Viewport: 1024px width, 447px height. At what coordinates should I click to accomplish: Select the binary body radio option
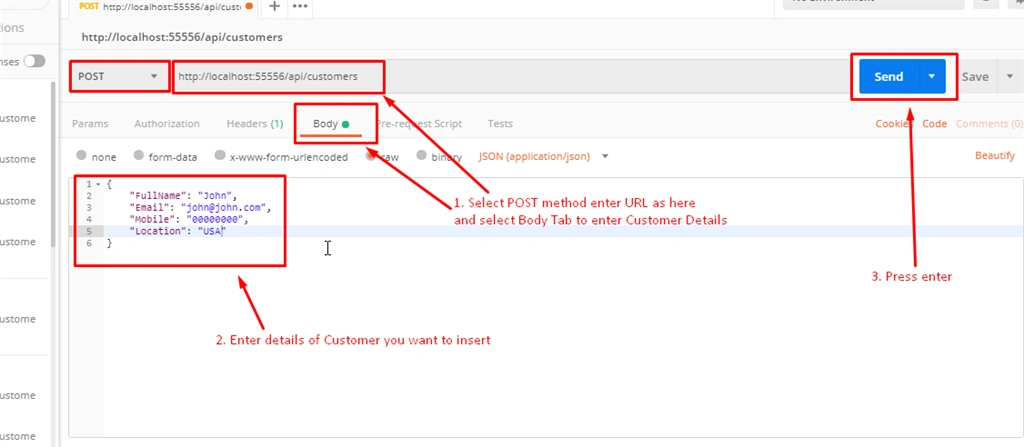(421, 156)
